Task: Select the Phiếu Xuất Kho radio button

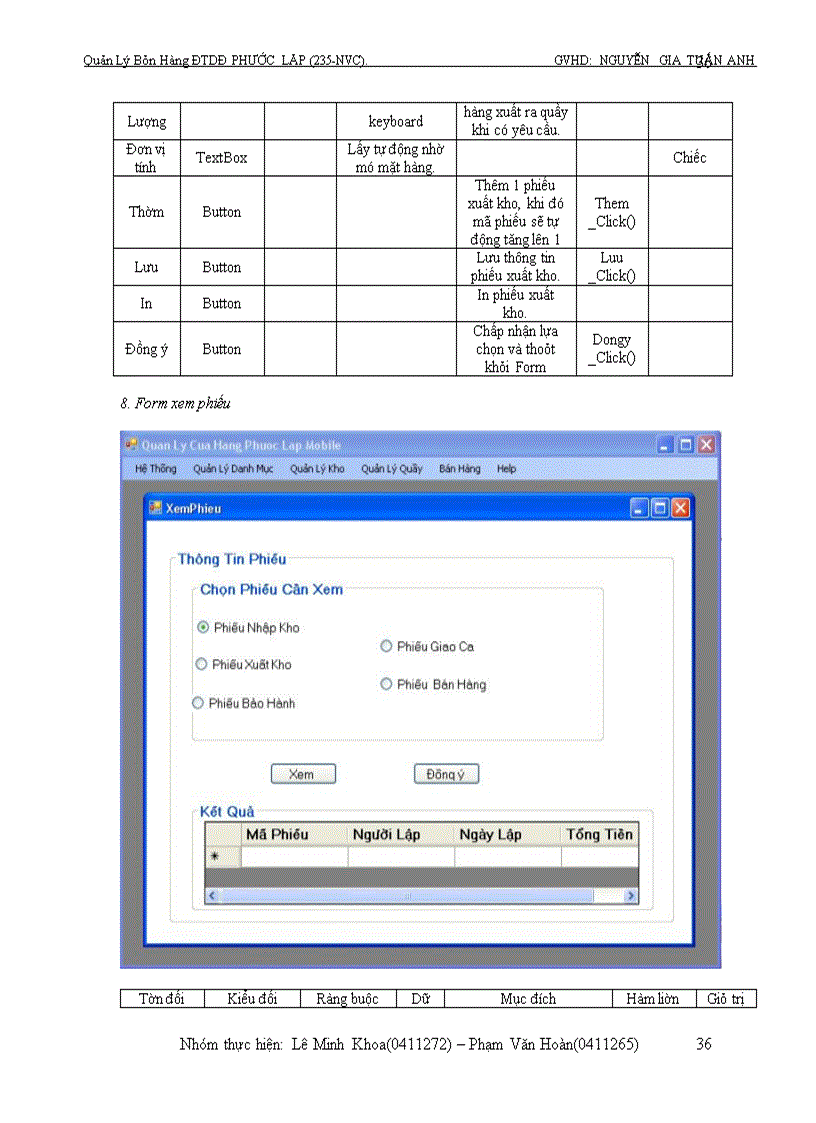Action: click(201, 664)
